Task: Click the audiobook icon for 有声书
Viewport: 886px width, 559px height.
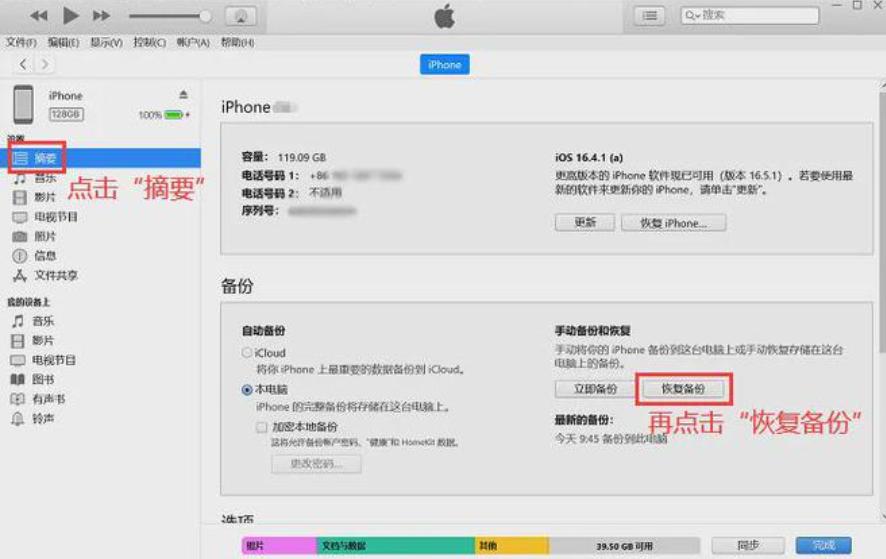Action: [18, 399]
